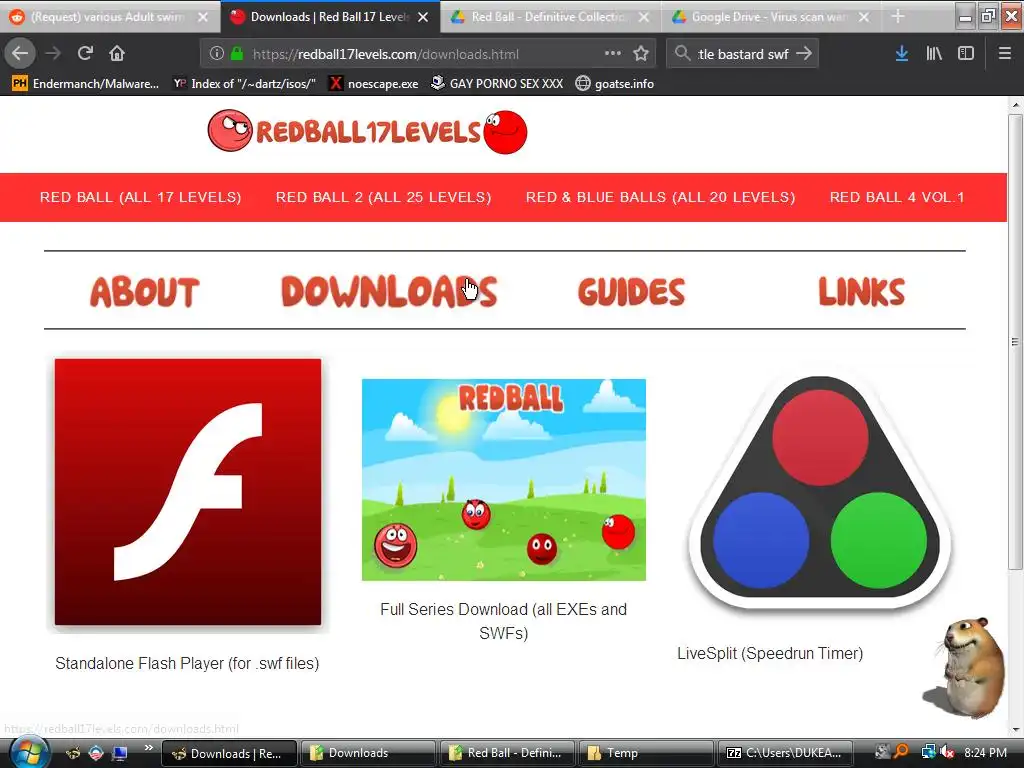
Task: Expand the quick launch overflow chevron
Action: coord(148,748)
